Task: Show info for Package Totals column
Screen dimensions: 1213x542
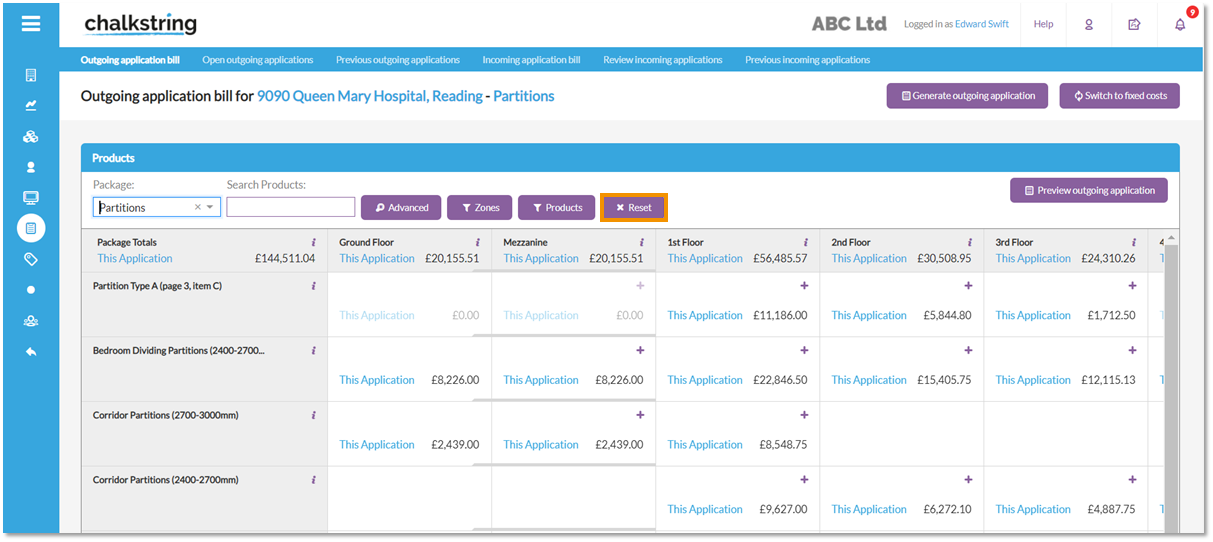Action: (x=313, y=242)
